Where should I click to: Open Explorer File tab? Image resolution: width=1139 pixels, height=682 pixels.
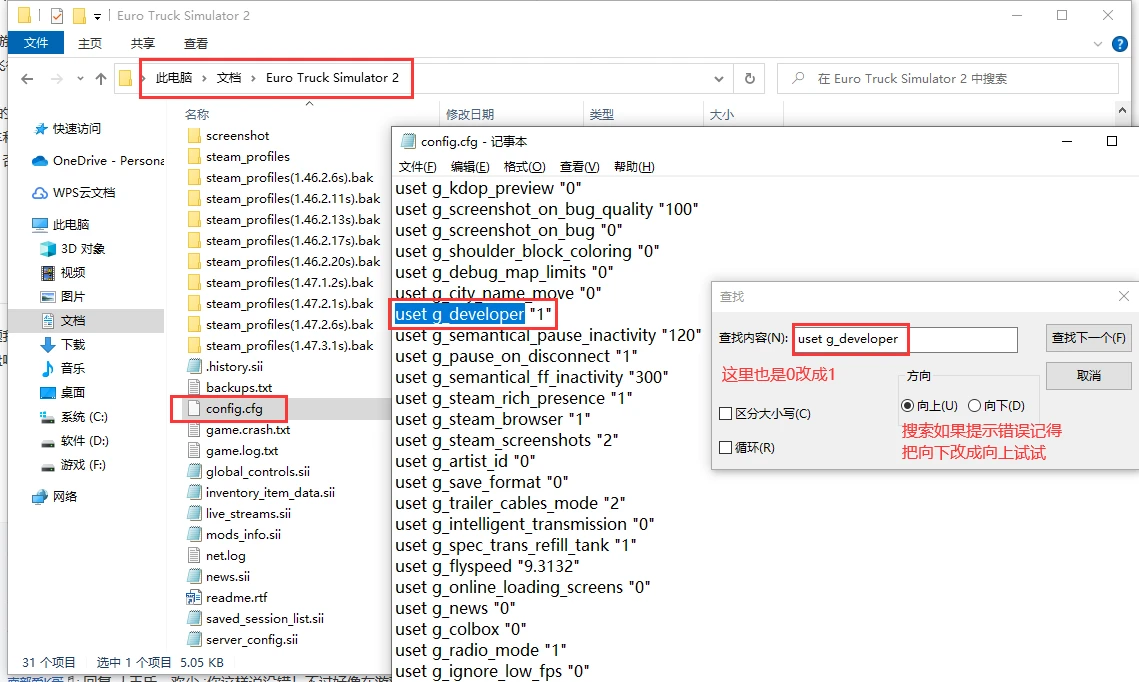36,43
